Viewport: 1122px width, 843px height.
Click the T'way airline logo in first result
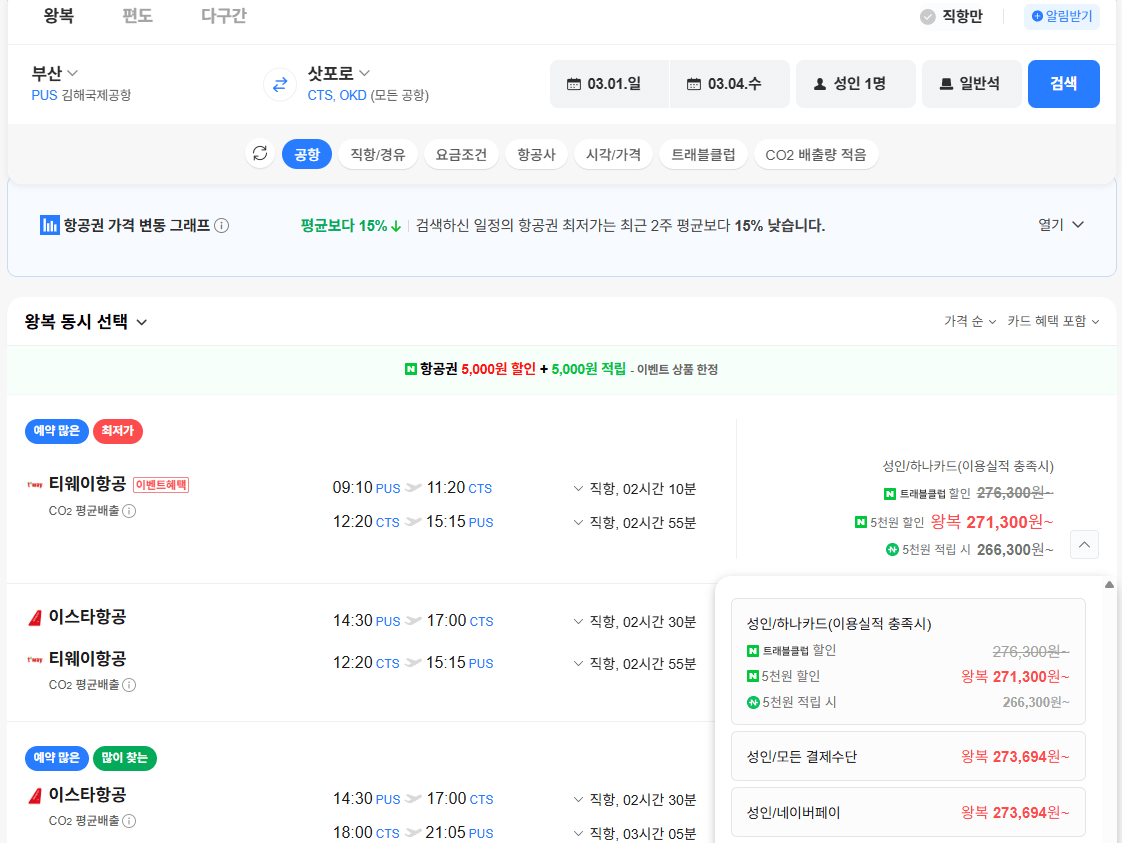point(34,484)
